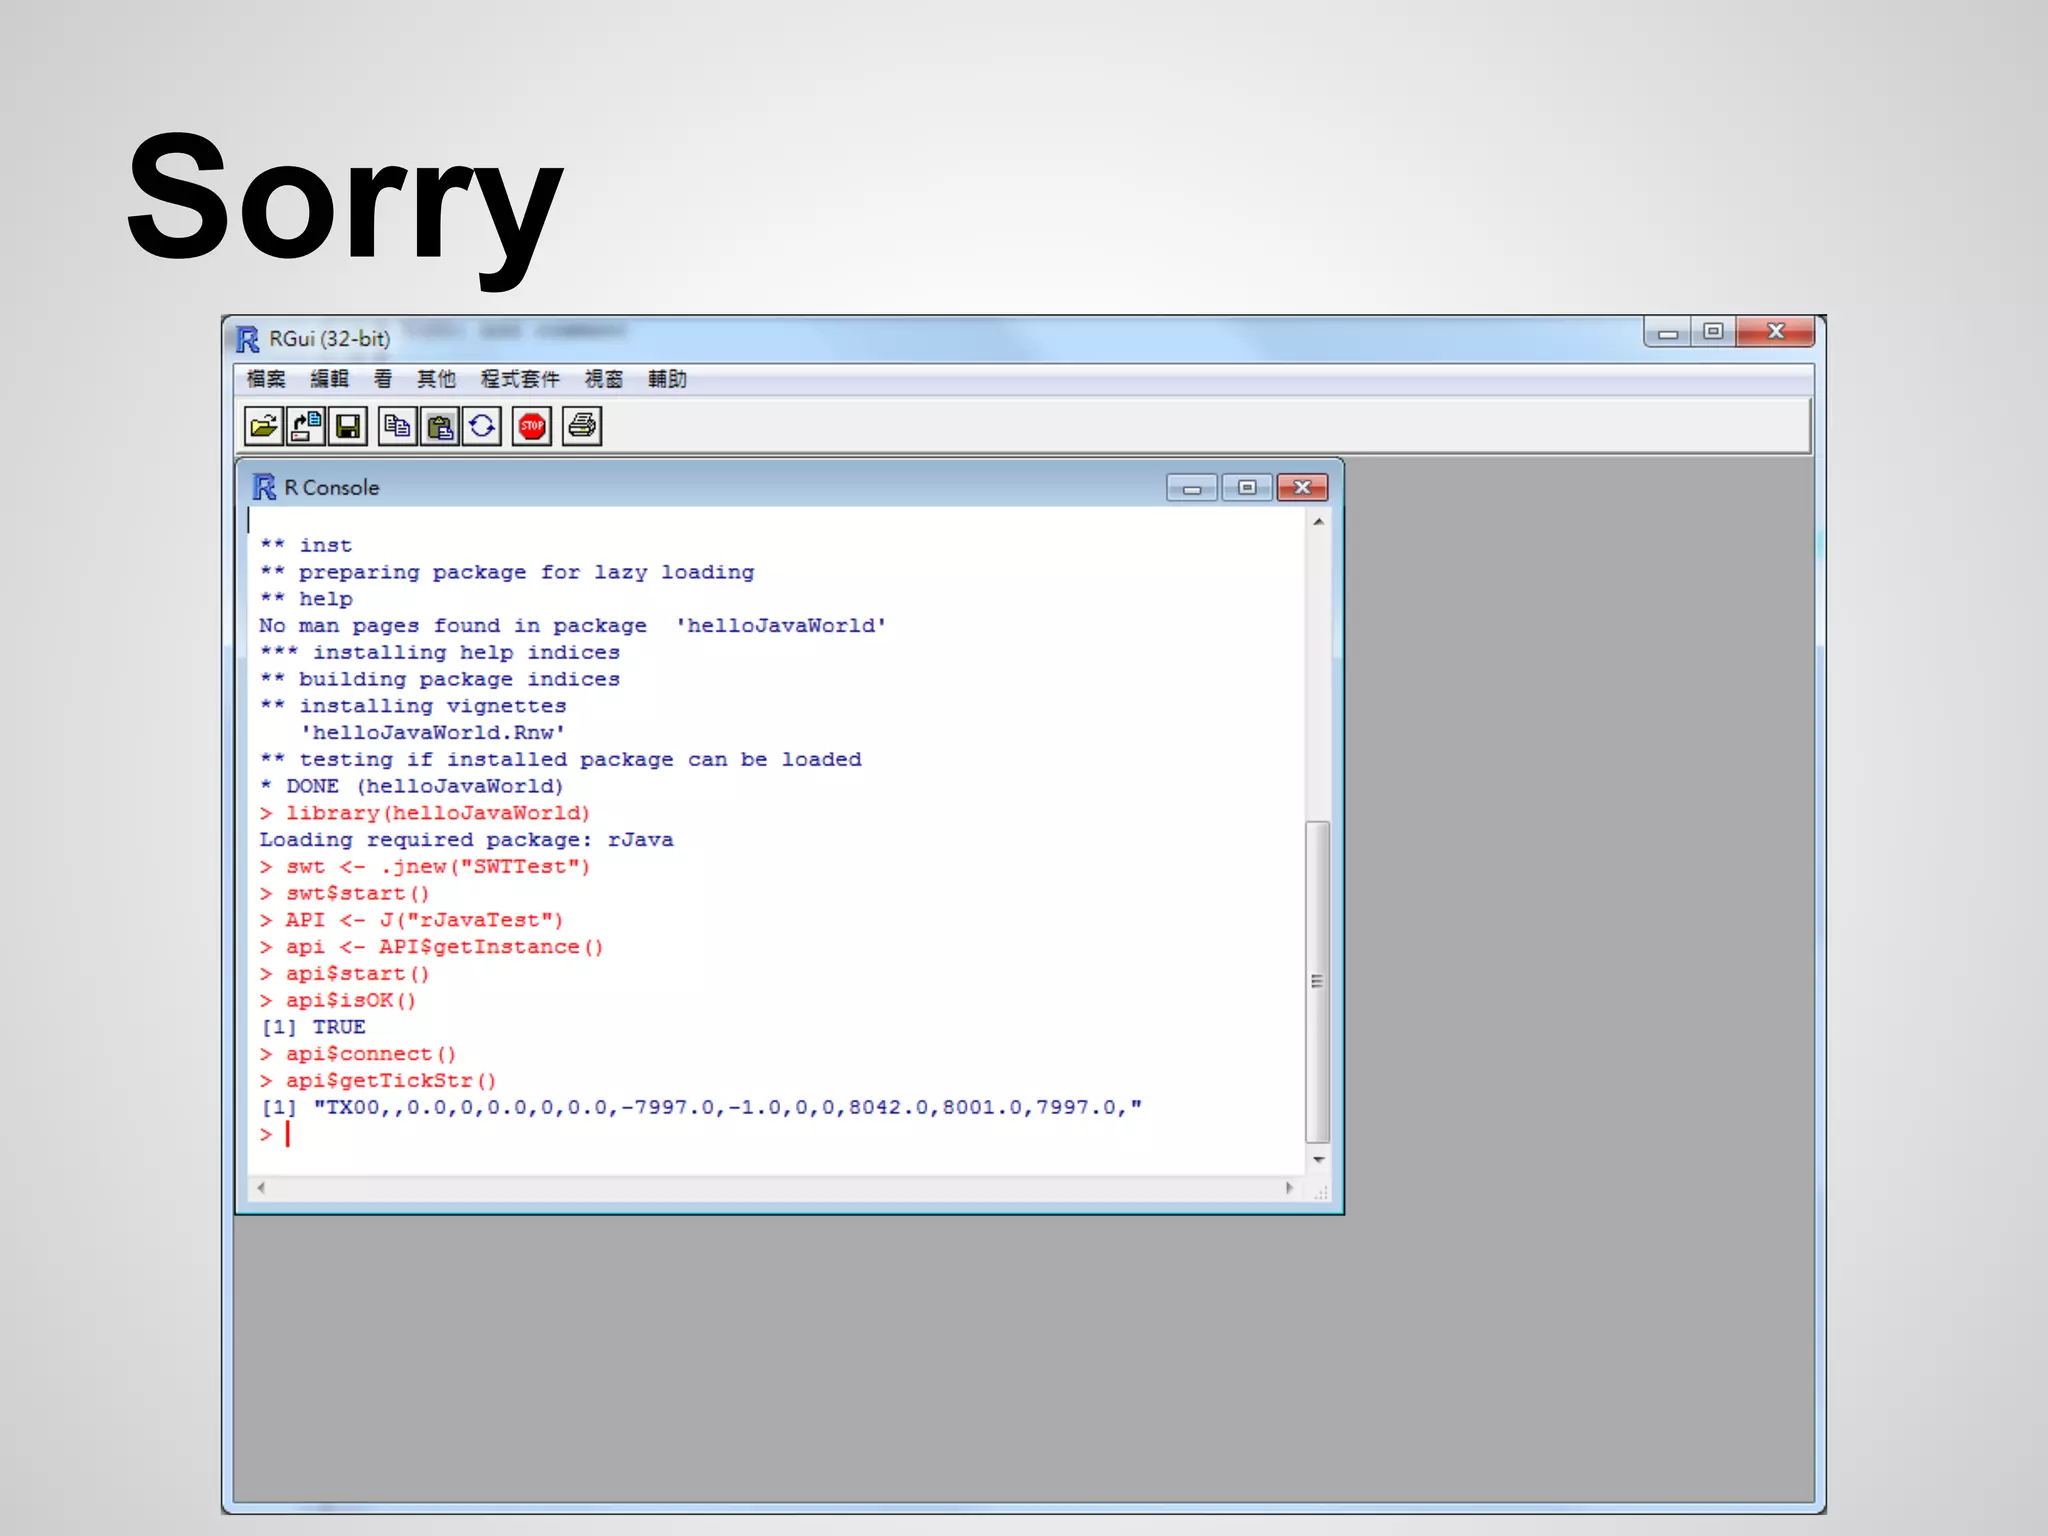
Task: Maximize the R Console window
Action: click(1247, 488)
